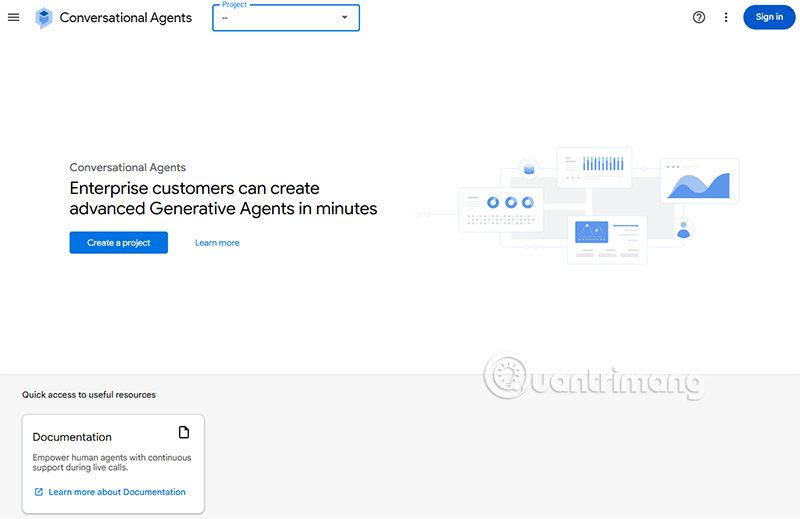Click the Conversational Agents header title
The width and height of the screenshot is (800, 519).
tap(126, 18)
